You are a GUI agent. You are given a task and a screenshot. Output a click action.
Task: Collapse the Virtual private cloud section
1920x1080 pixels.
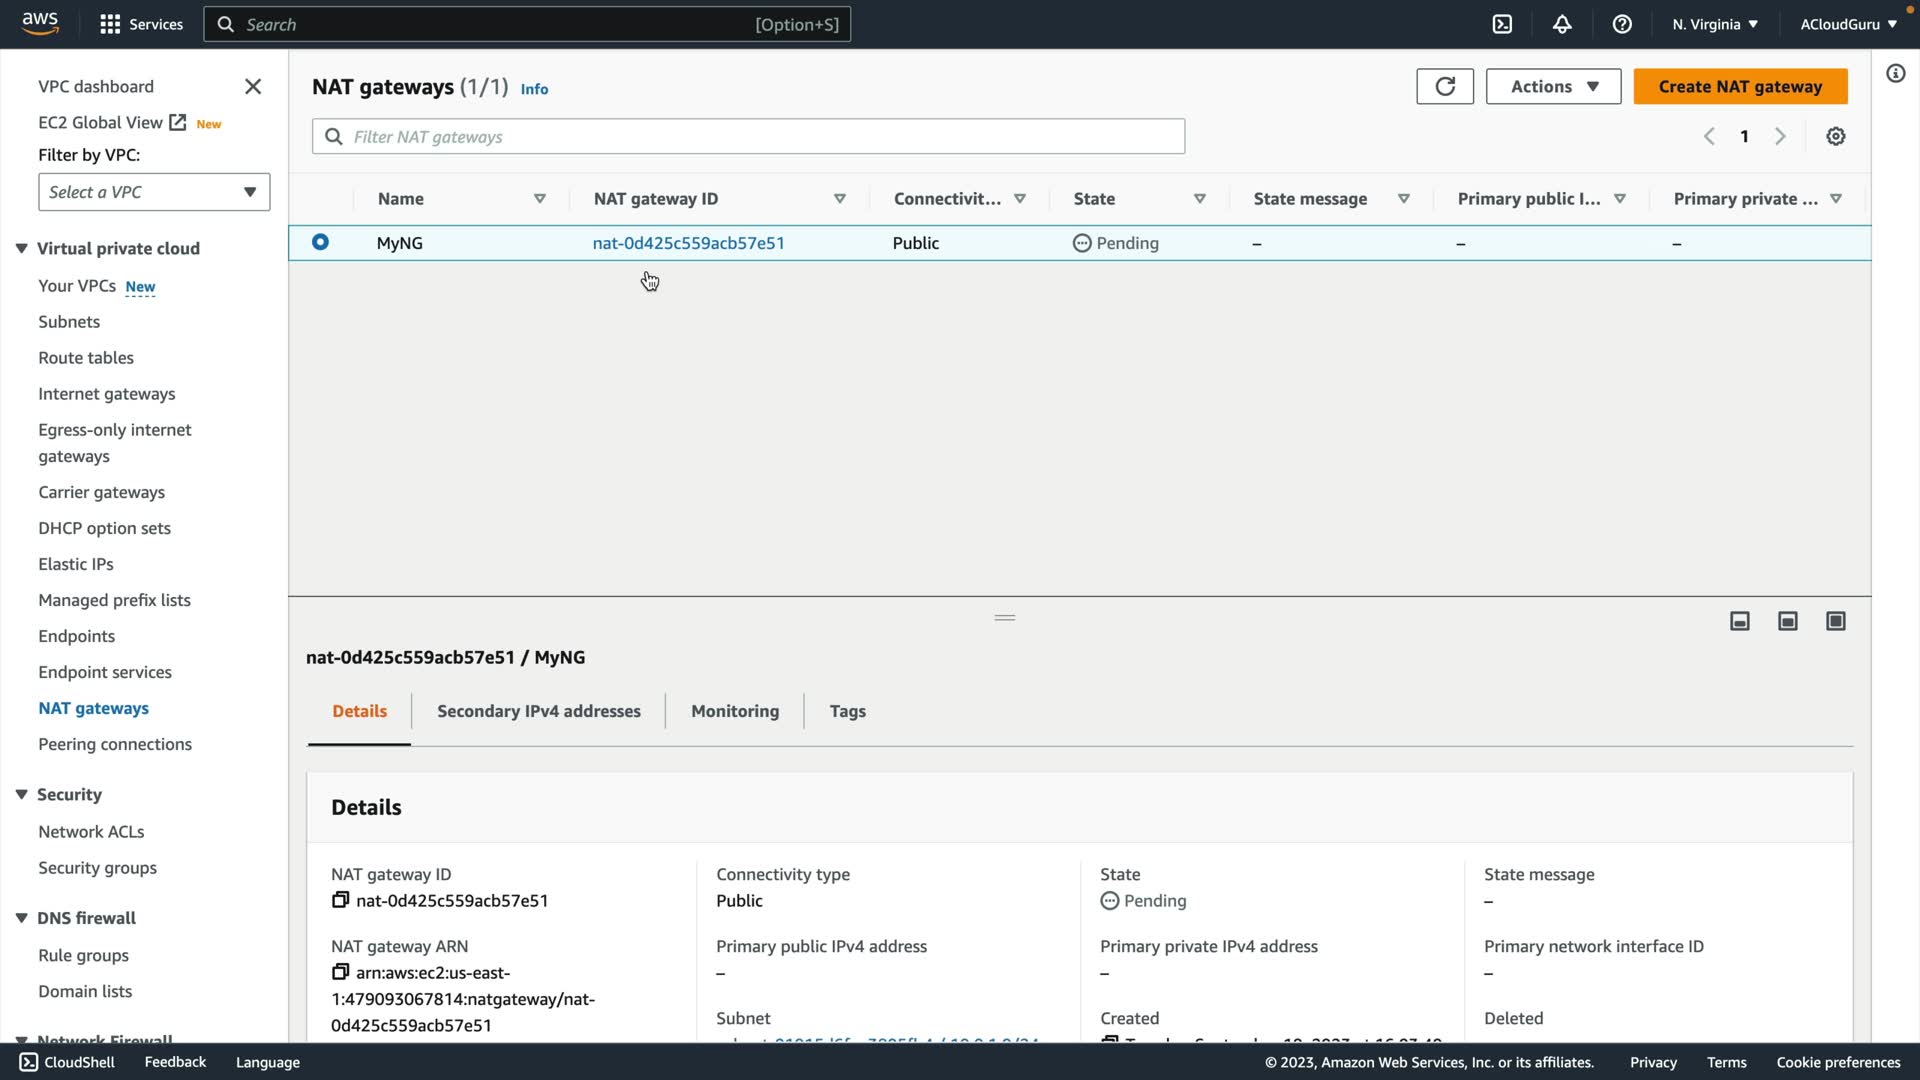click(x=21, y=248)
